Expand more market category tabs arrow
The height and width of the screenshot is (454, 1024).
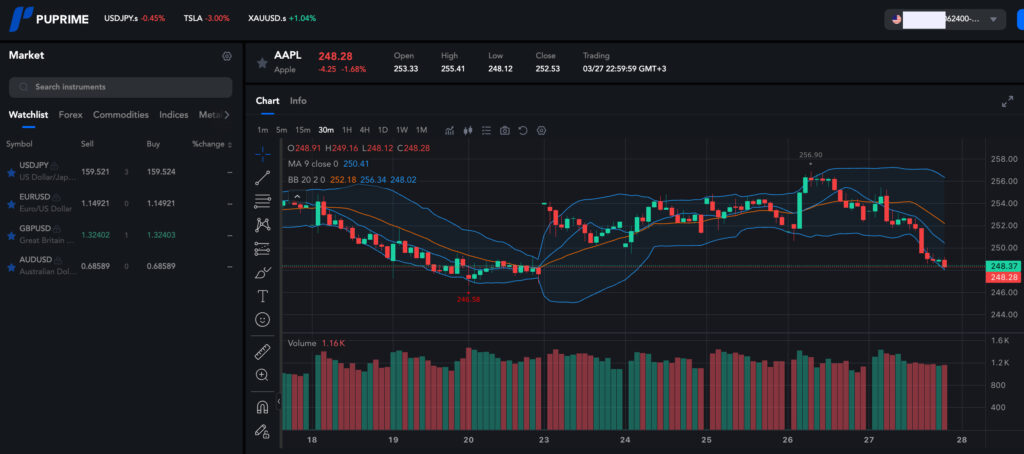pyautogui.click(x=233, y=115)
